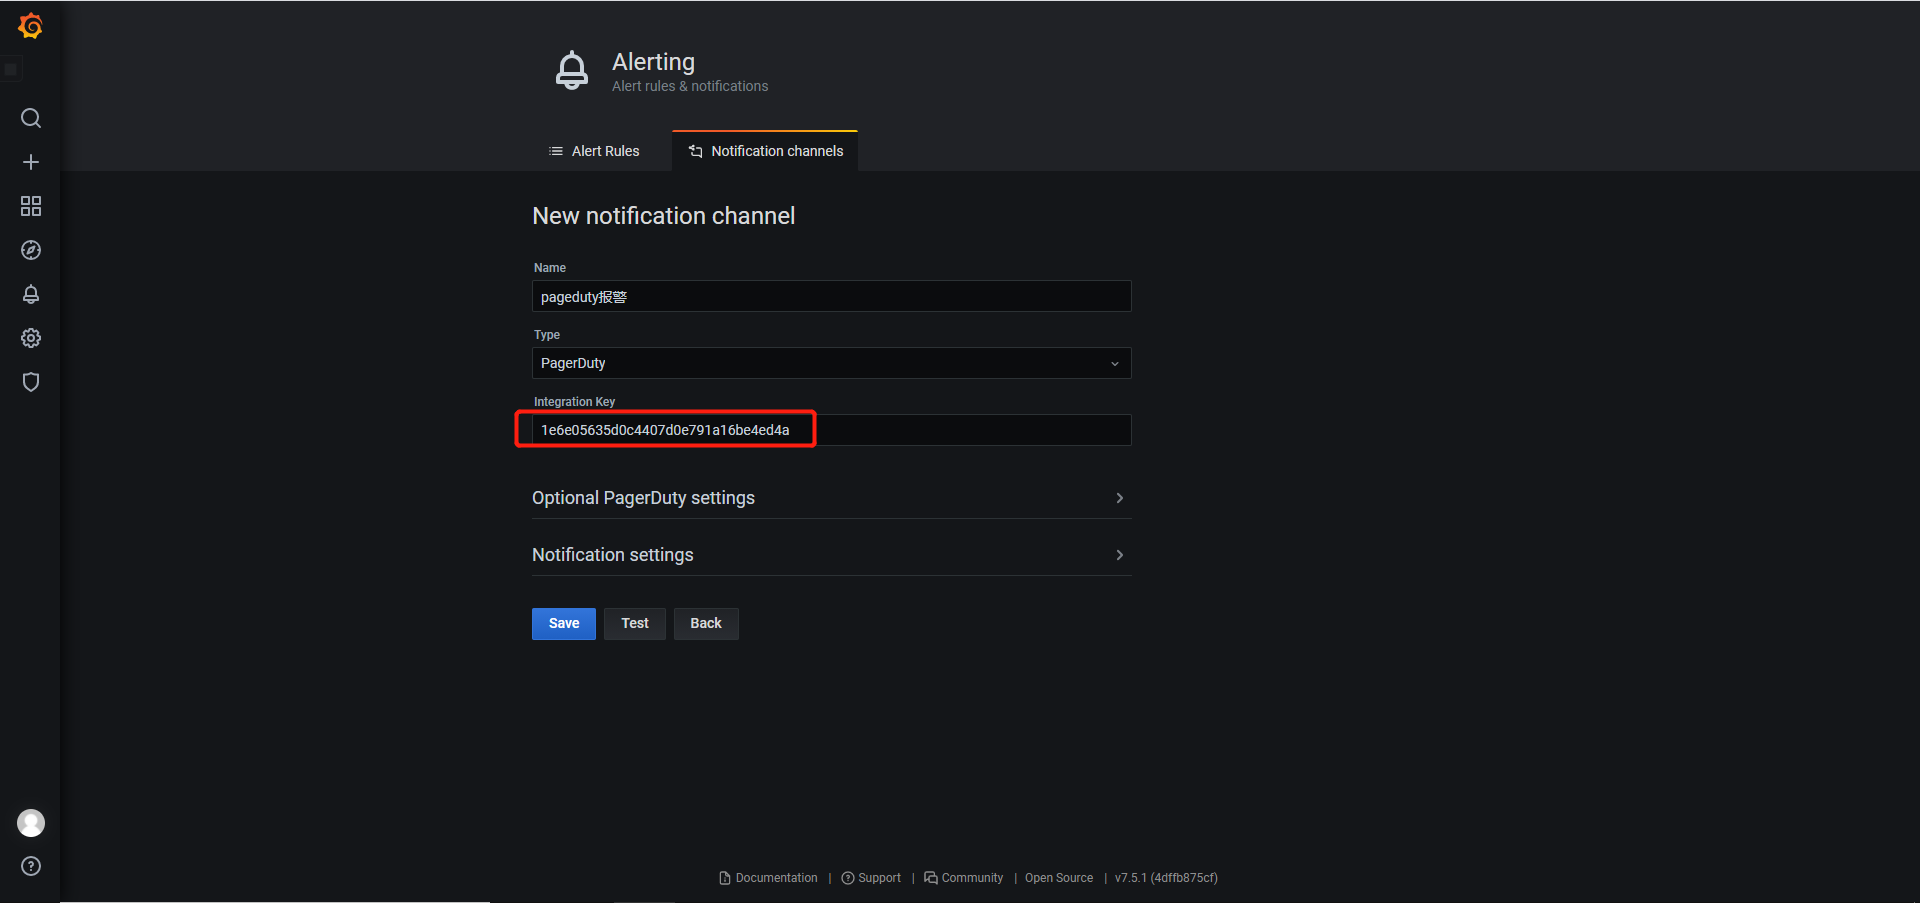Click the blue Save button

point(564,624)
